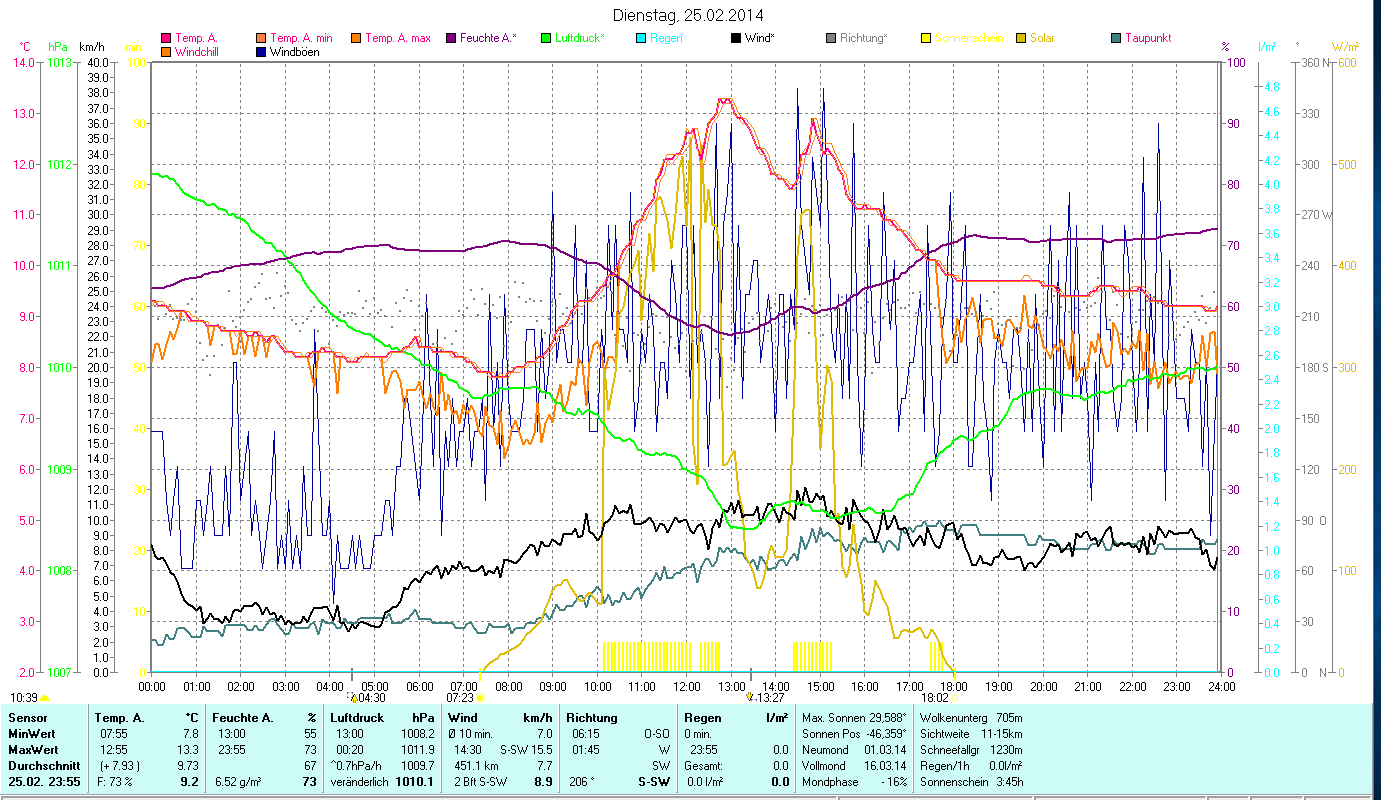The width and height of the screenshot is (1381, 800).
Task: Click the Feuchte A.* legend label
Action: [x=488, y=39]
